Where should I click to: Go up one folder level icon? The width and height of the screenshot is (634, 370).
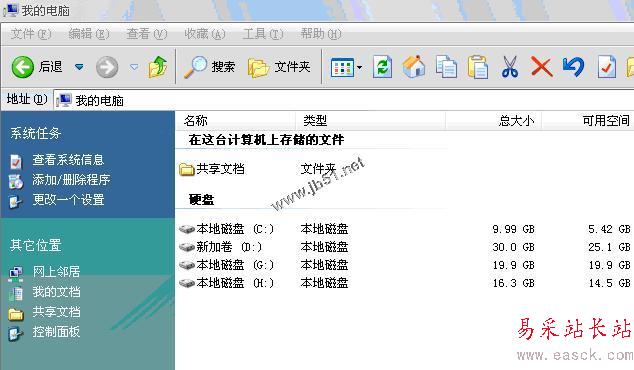click(x=158, y=67)
